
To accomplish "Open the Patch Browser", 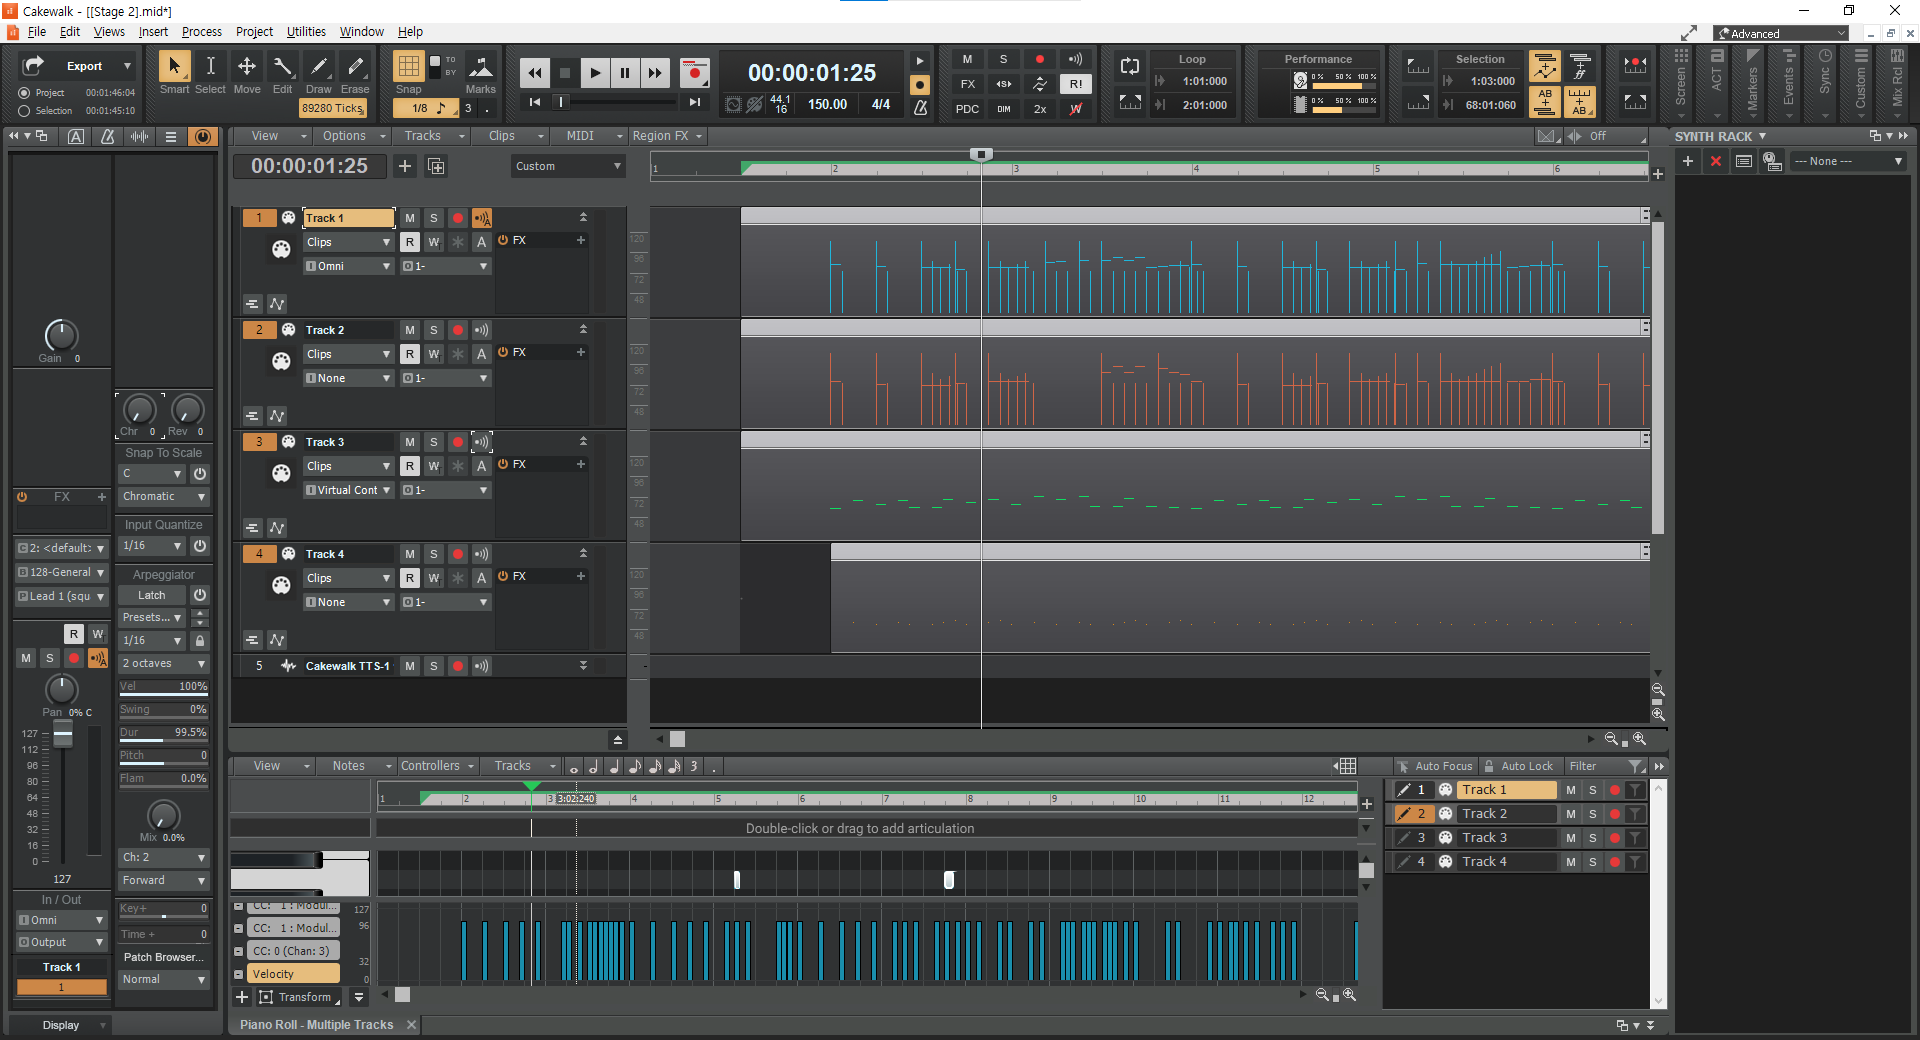I will coord(163,958).
